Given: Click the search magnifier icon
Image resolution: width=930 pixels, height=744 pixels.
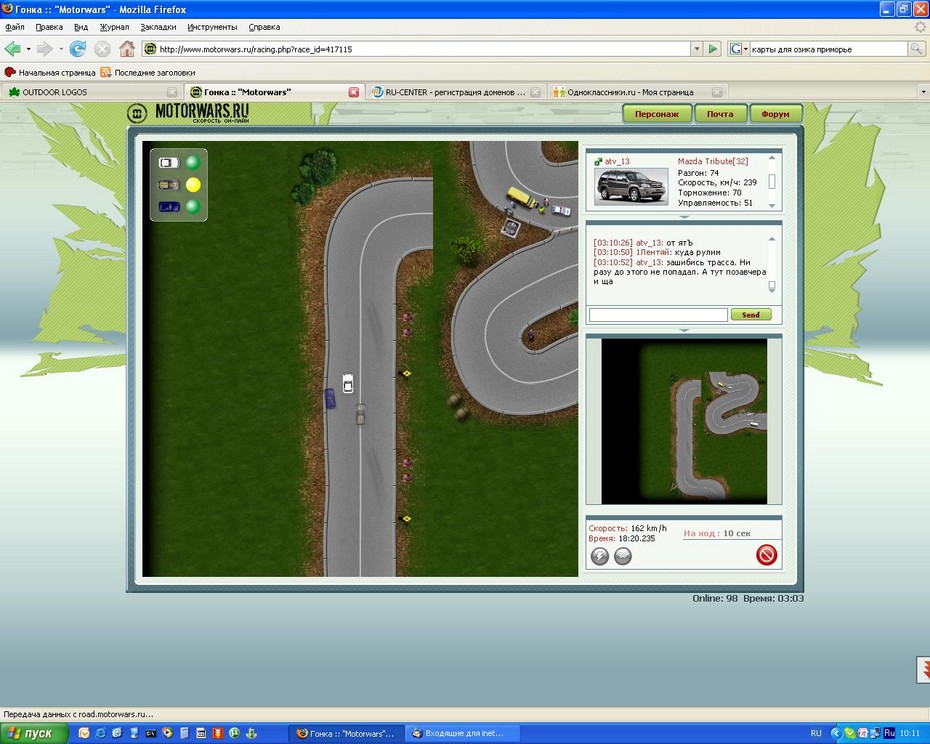Looking at the screenshot, I should coord(916,49).
